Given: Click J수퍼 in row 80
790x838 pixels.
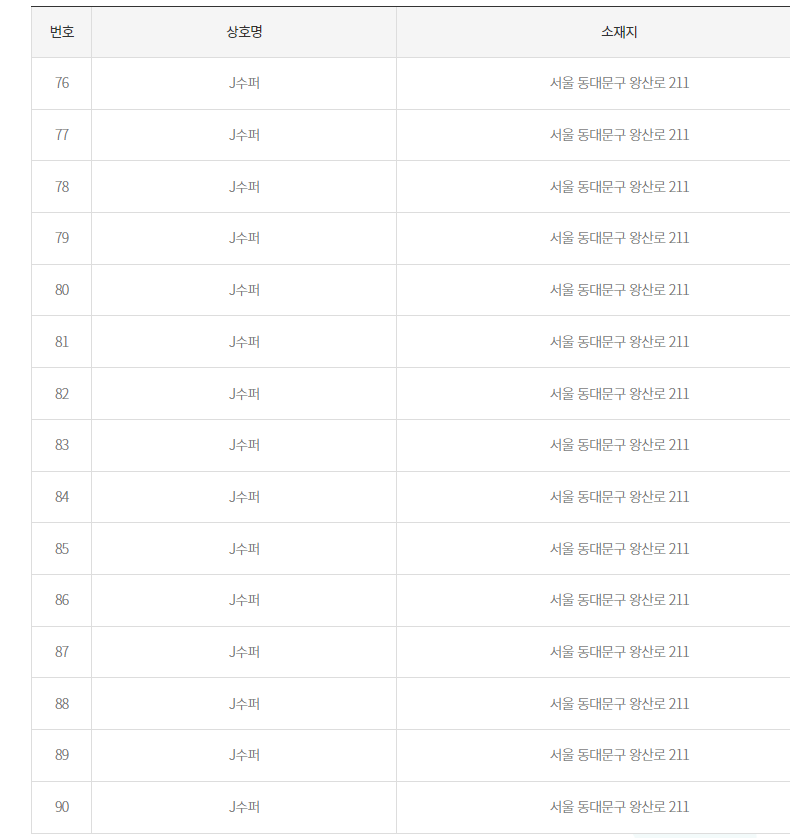Looking at the screenshot, I should [x=244, y=290].
